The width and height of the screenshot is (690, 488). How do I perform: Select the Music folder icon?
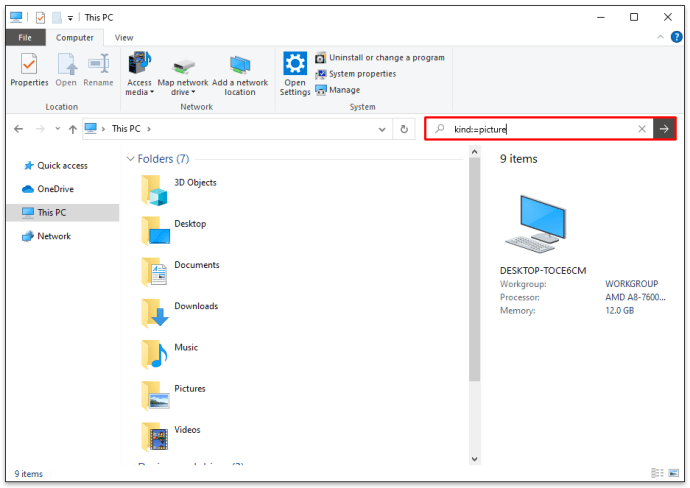click(154, 355)
